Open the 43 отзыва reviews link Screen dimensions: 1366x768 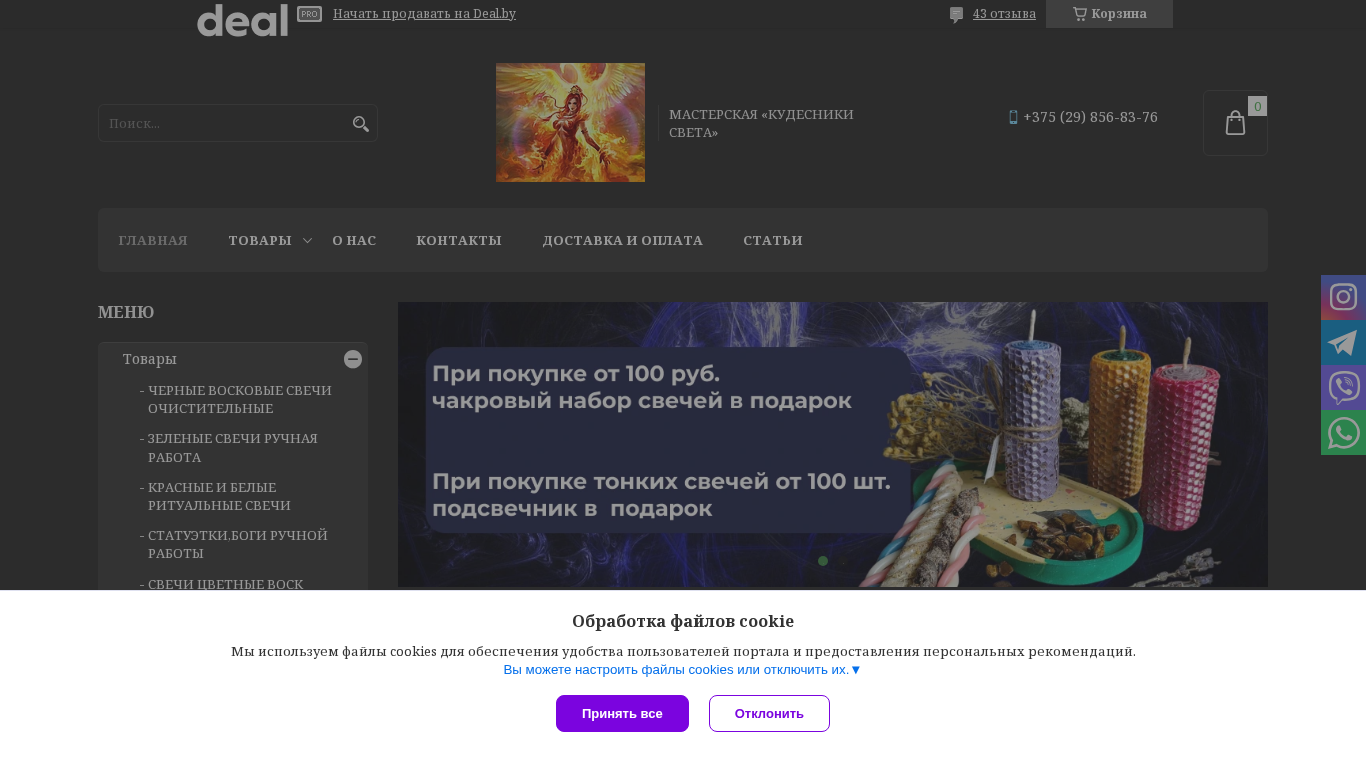click(1004, 14)
